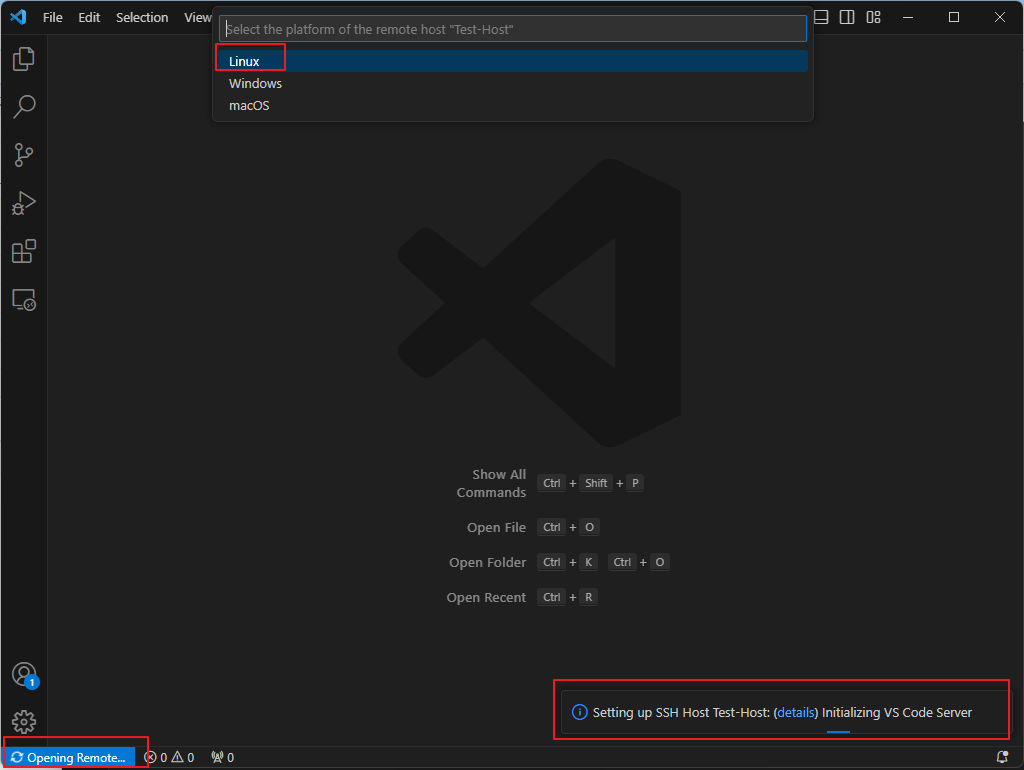Image resolution: width=1024 pixels, height=770 pixels.
Task: Select Linux as the remote platform
Action: 513,61
